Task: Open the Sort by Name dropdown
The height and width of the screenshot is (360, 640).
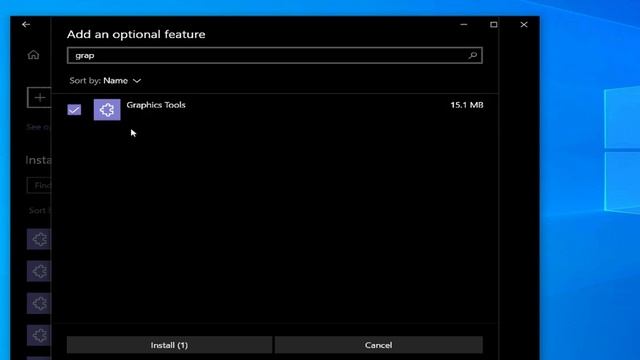Action: (105, 80)
